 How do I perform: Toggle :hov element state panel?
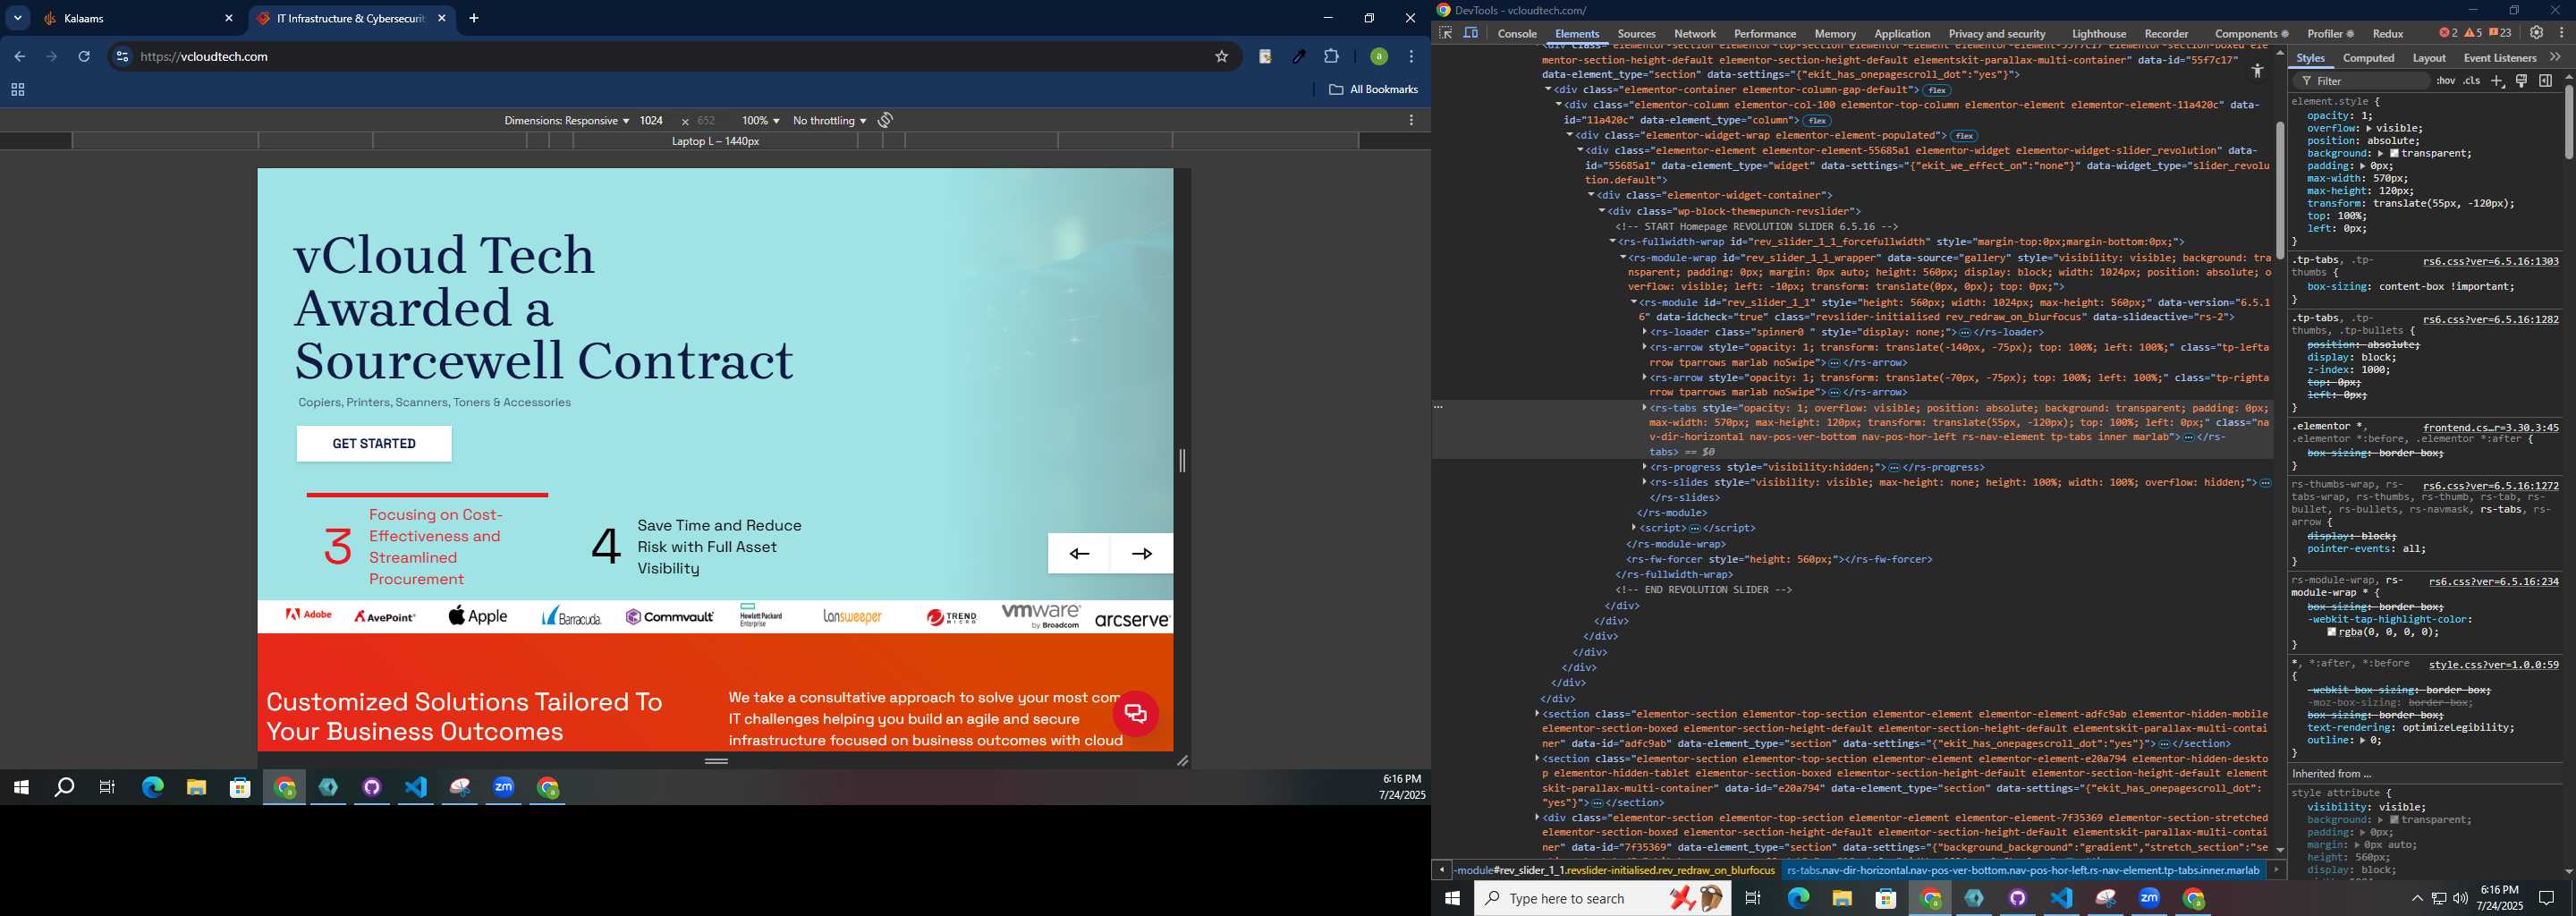click(2445, 81)
